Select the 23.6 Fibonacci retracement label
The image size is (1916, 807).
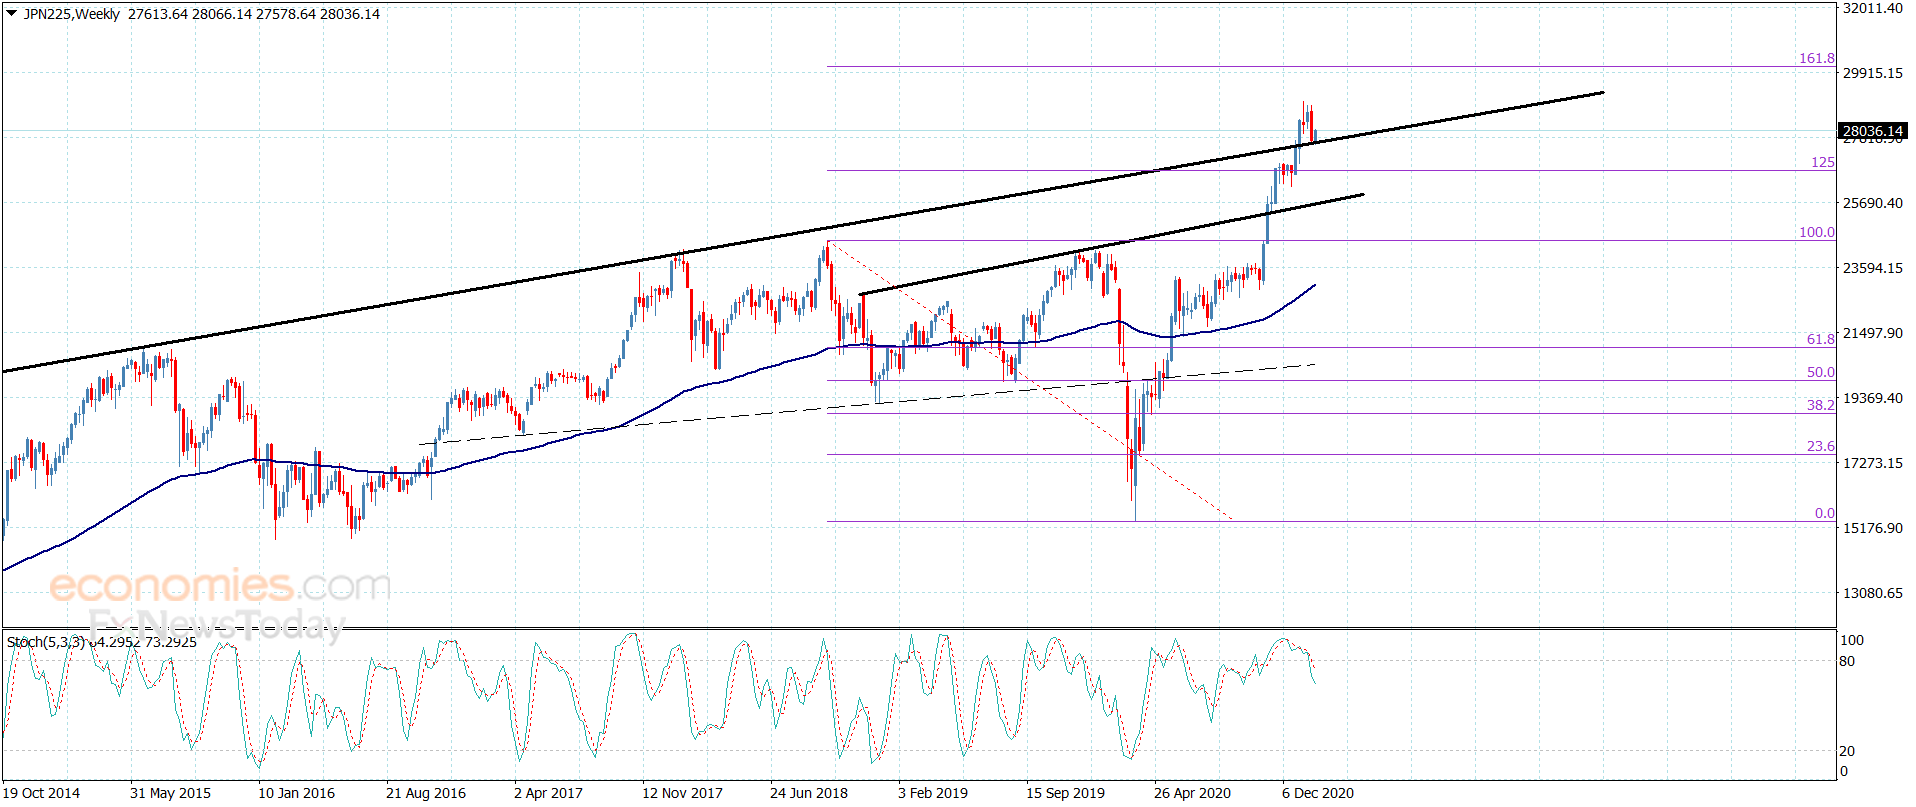(1821, 446)
